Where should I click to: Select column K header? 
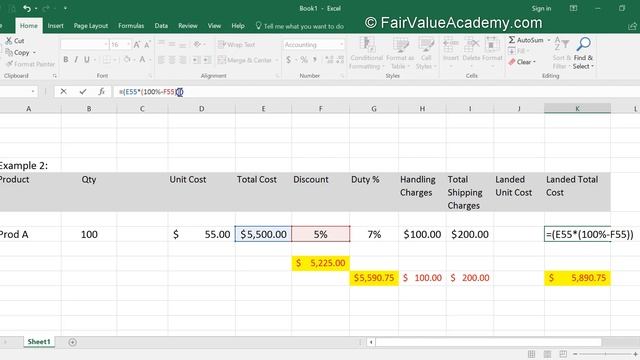coord(577,109)
